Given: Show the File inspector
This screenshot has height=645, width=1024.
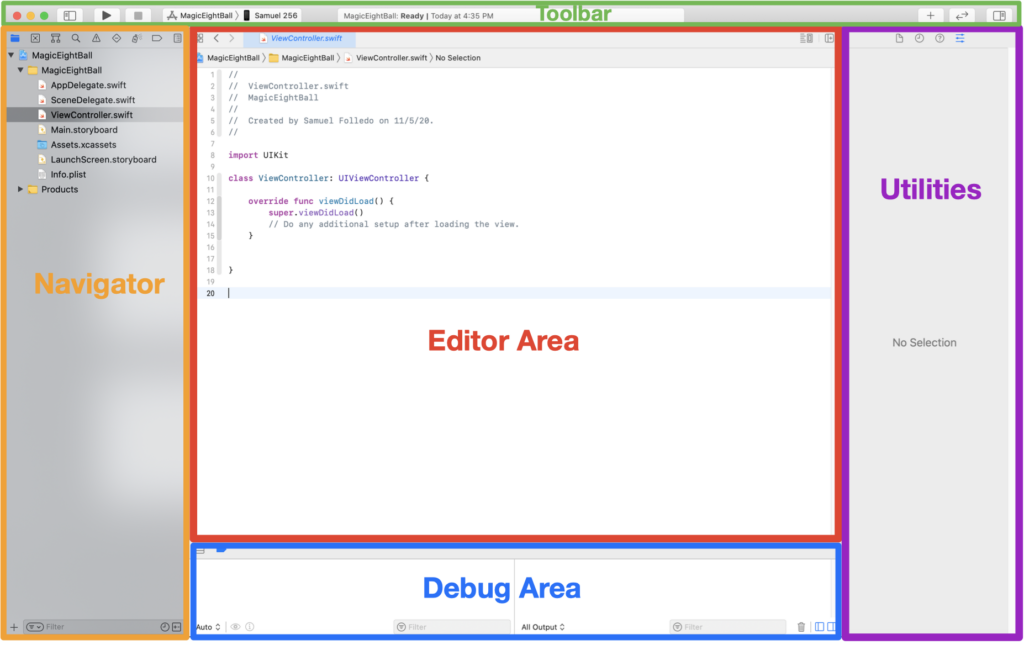Looking at the screenshot, I should pos(900,38).
